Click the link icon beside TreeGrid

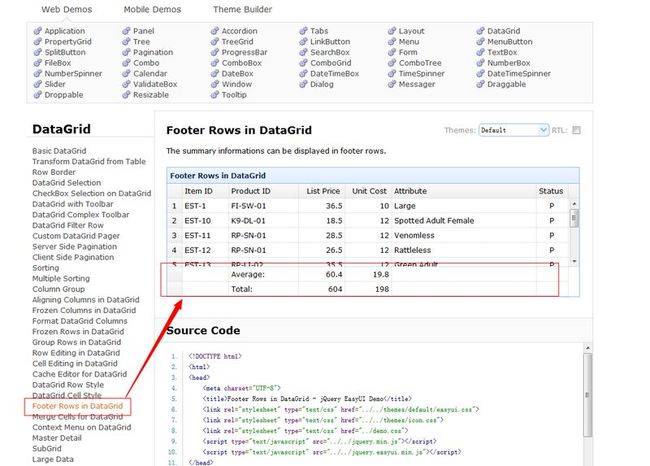pyautogui.click(x=215, y=41)
